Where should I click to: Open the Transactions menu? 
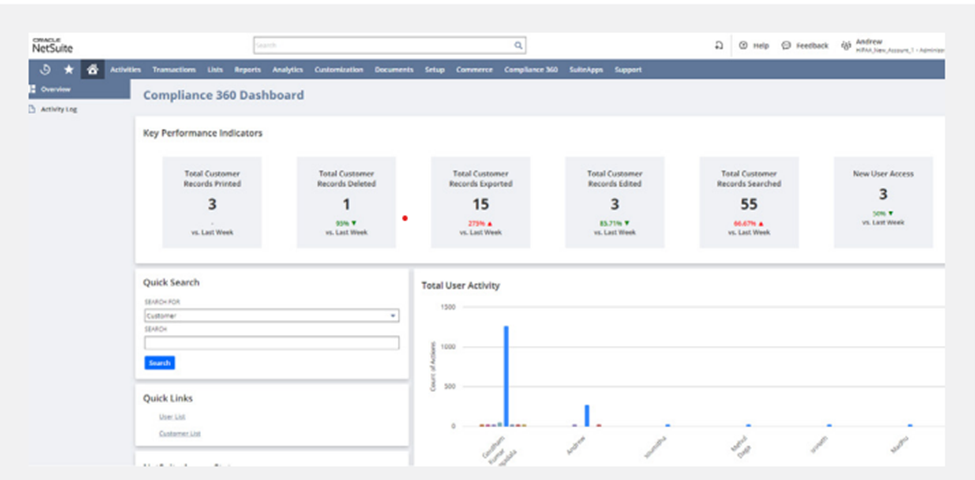tap(174, 70)
